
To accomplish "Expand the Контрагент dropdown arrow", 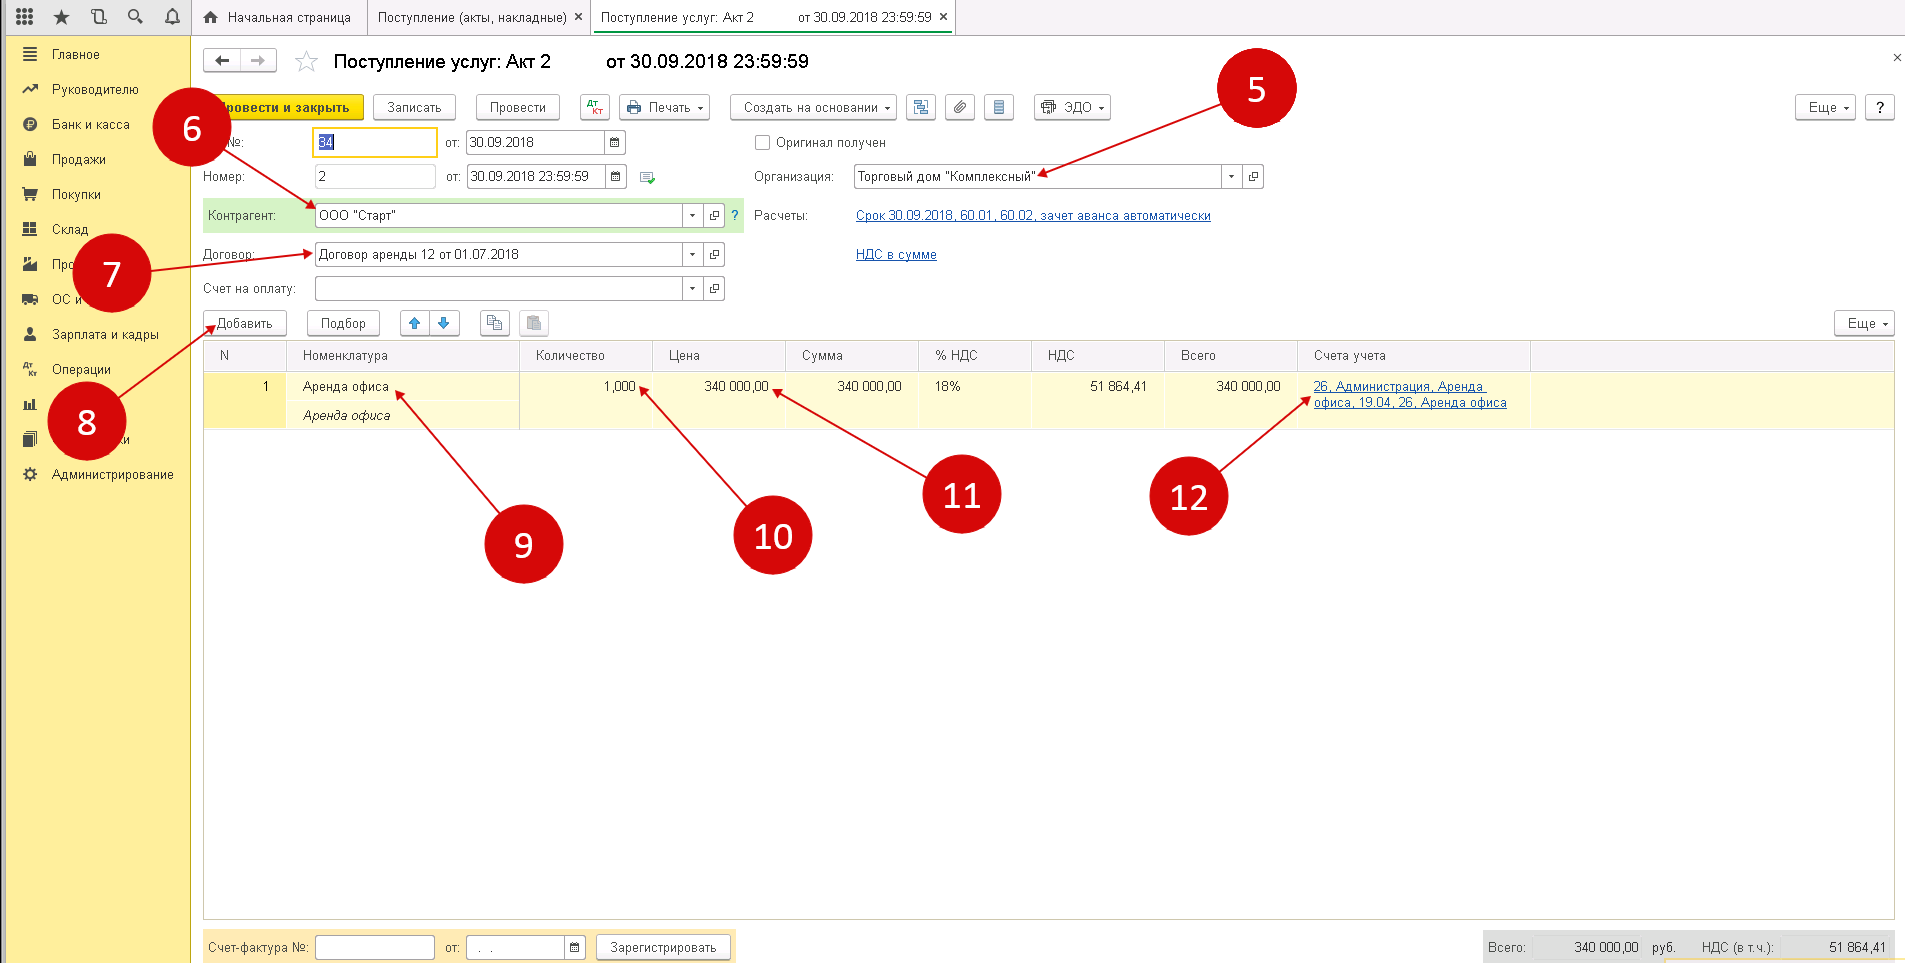I will pos(692,216).
